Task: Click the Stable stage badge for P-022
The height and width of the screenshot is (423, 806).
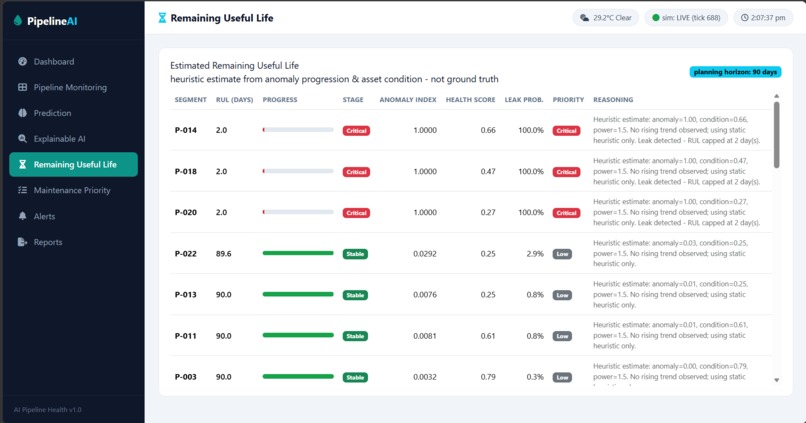Action: click(355, 254)
